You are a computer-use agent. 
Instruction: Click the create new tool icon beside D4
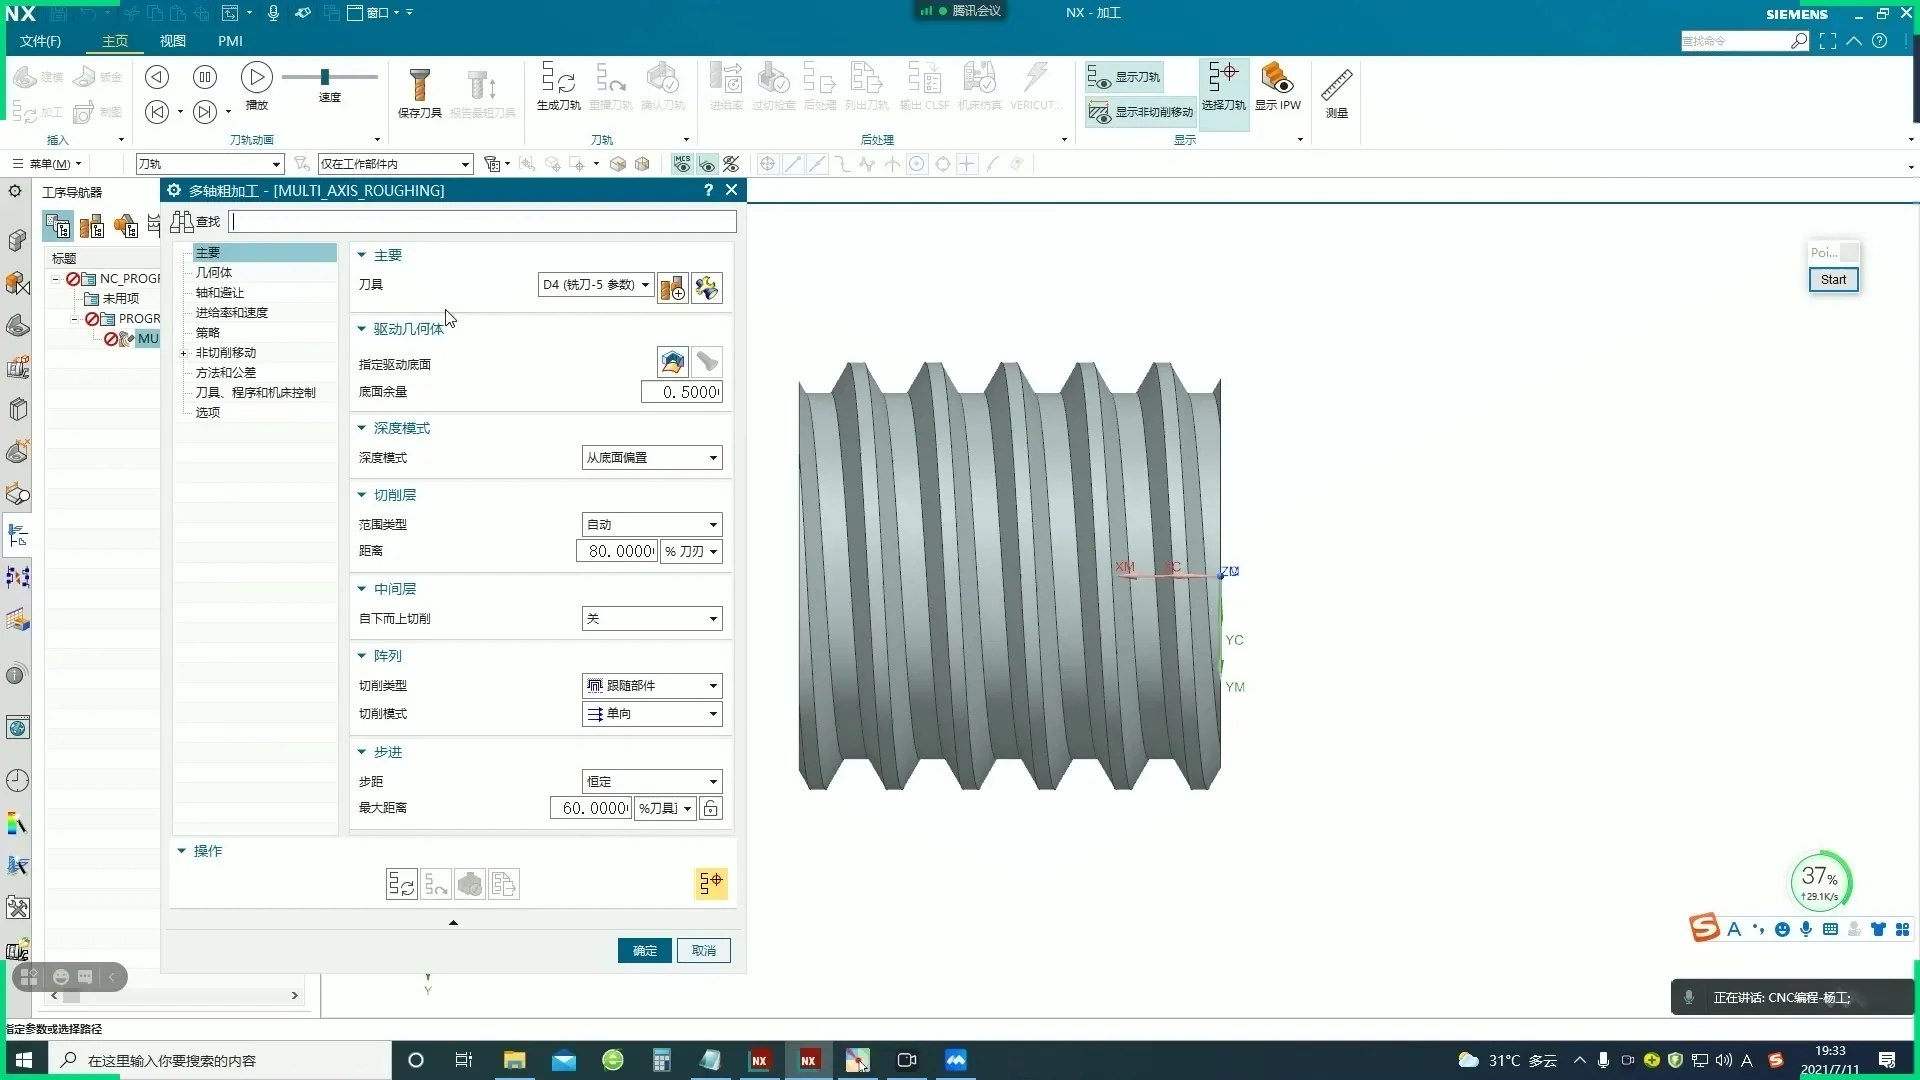(x=673, y=288)
